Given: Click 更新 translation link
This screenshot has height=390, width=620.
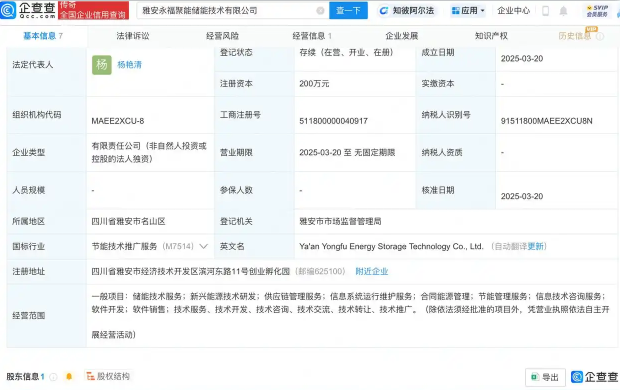Looking at the screenshot, I should coord(535,246).
